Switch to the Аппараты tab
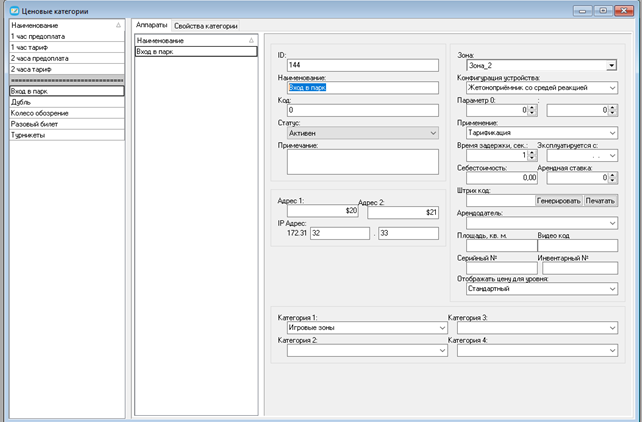 pyautogui.click(x=151, y=25)
